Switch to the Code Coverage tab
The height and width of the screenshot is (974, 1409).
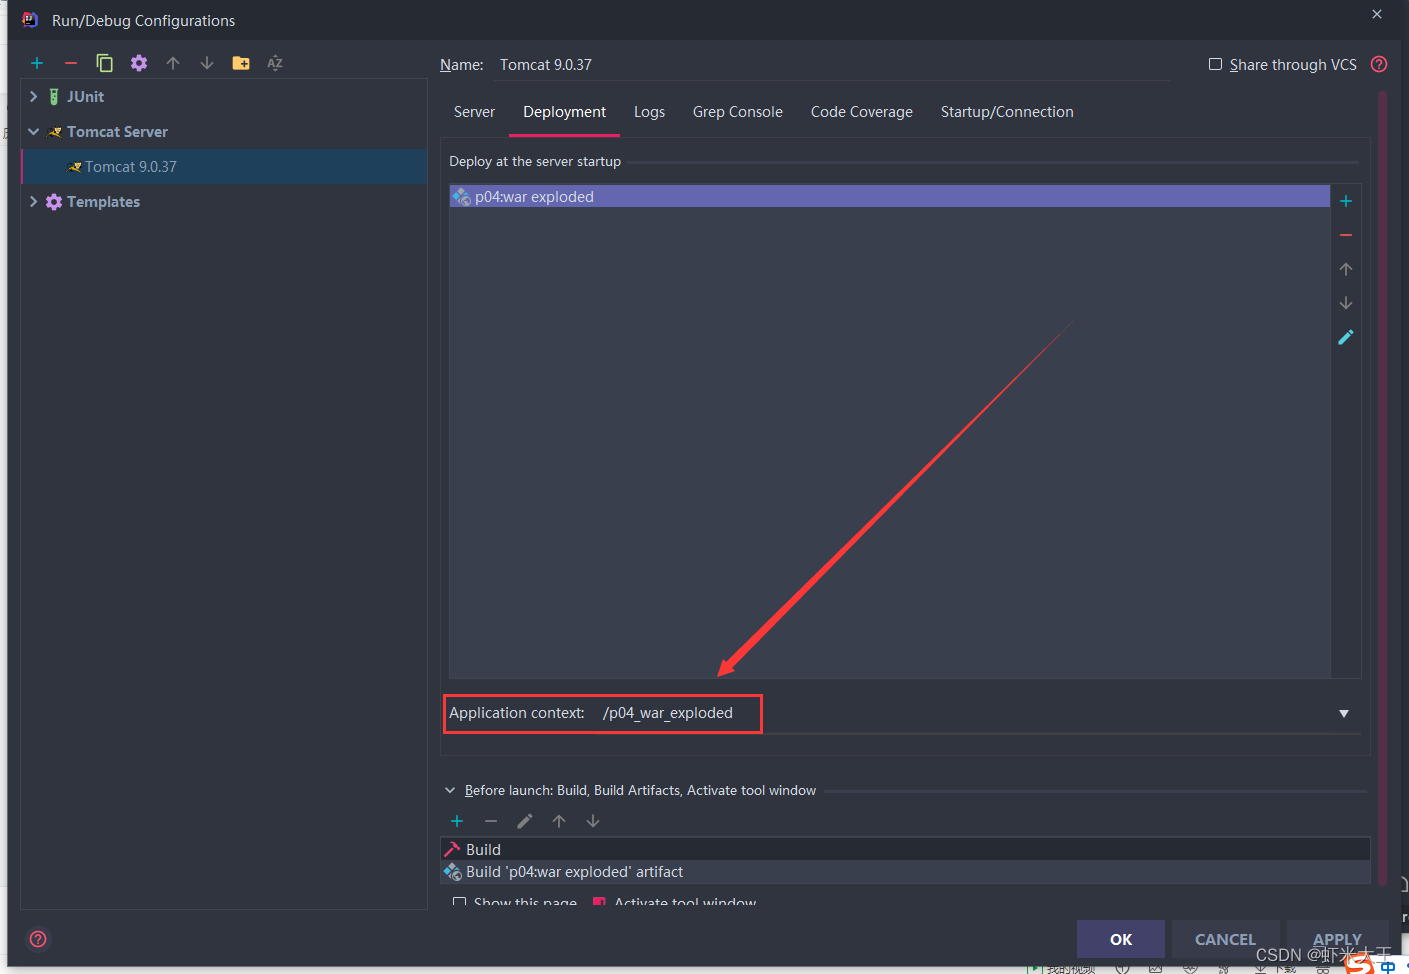(861, 112)
